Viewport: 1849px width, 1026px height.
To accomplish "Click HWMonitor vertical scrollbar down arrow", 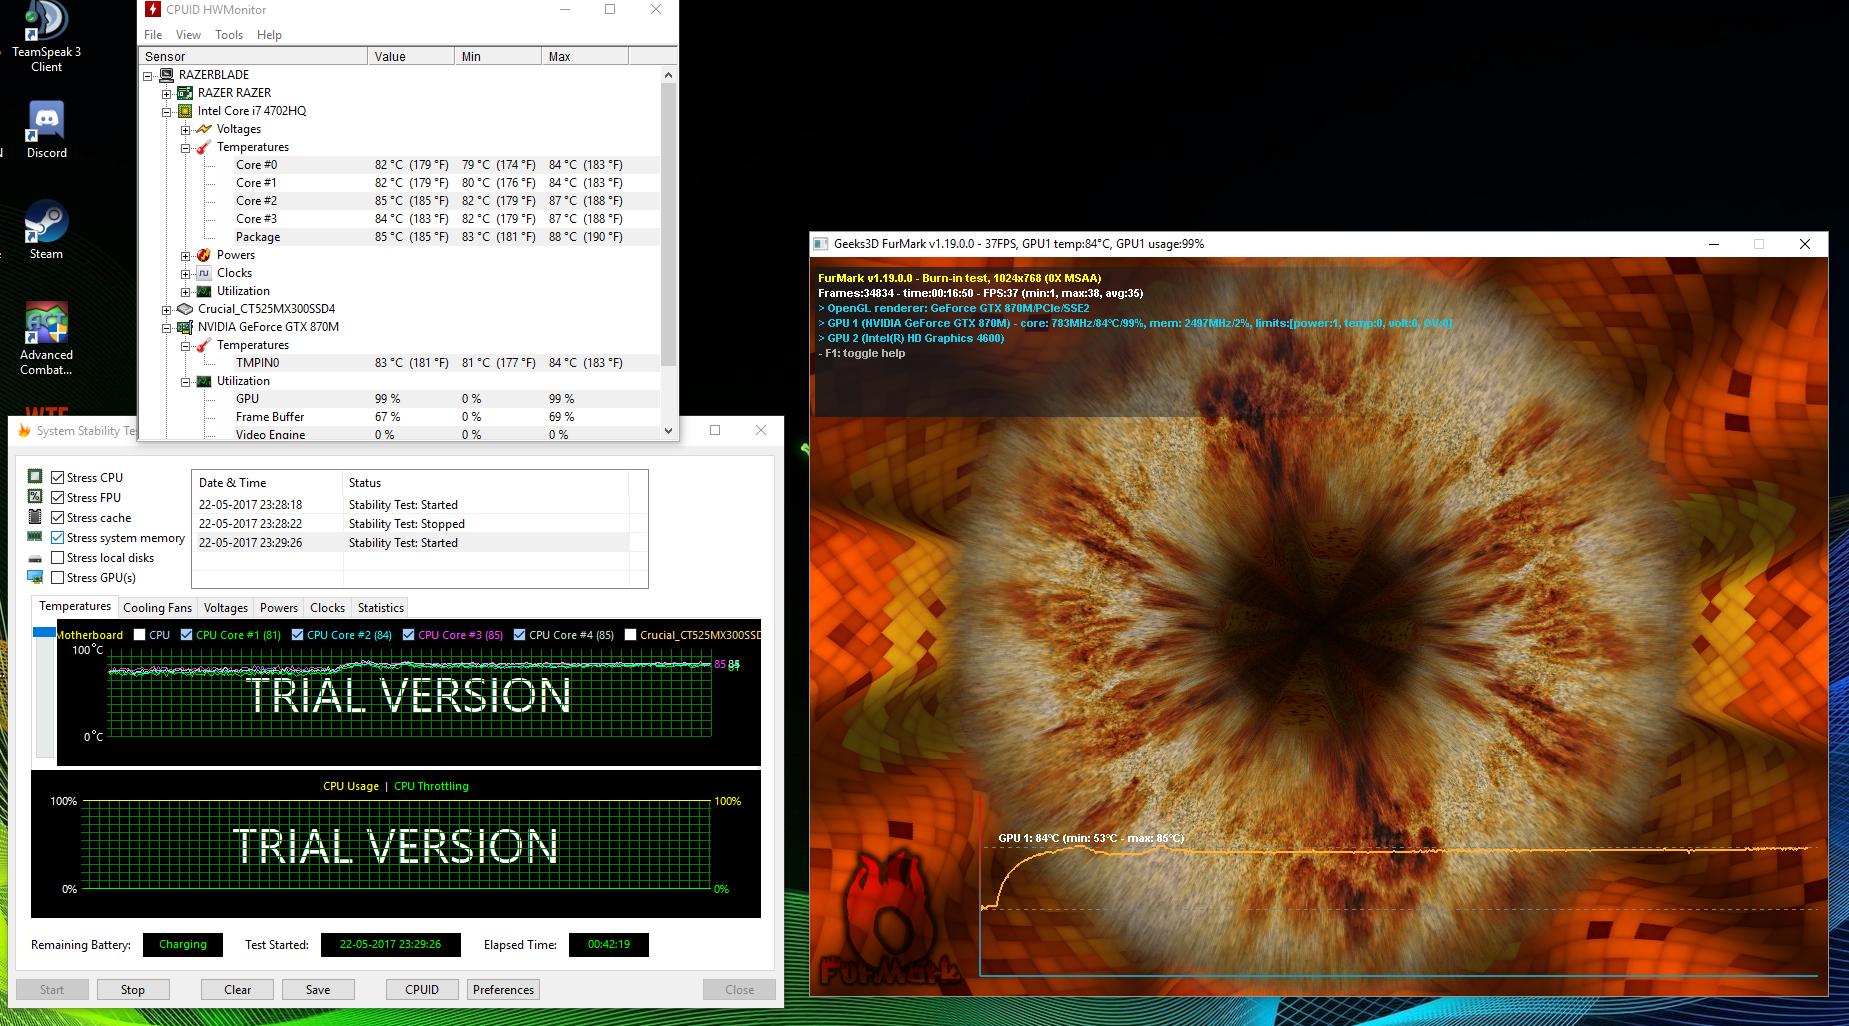I will click(x=669, y=431).
